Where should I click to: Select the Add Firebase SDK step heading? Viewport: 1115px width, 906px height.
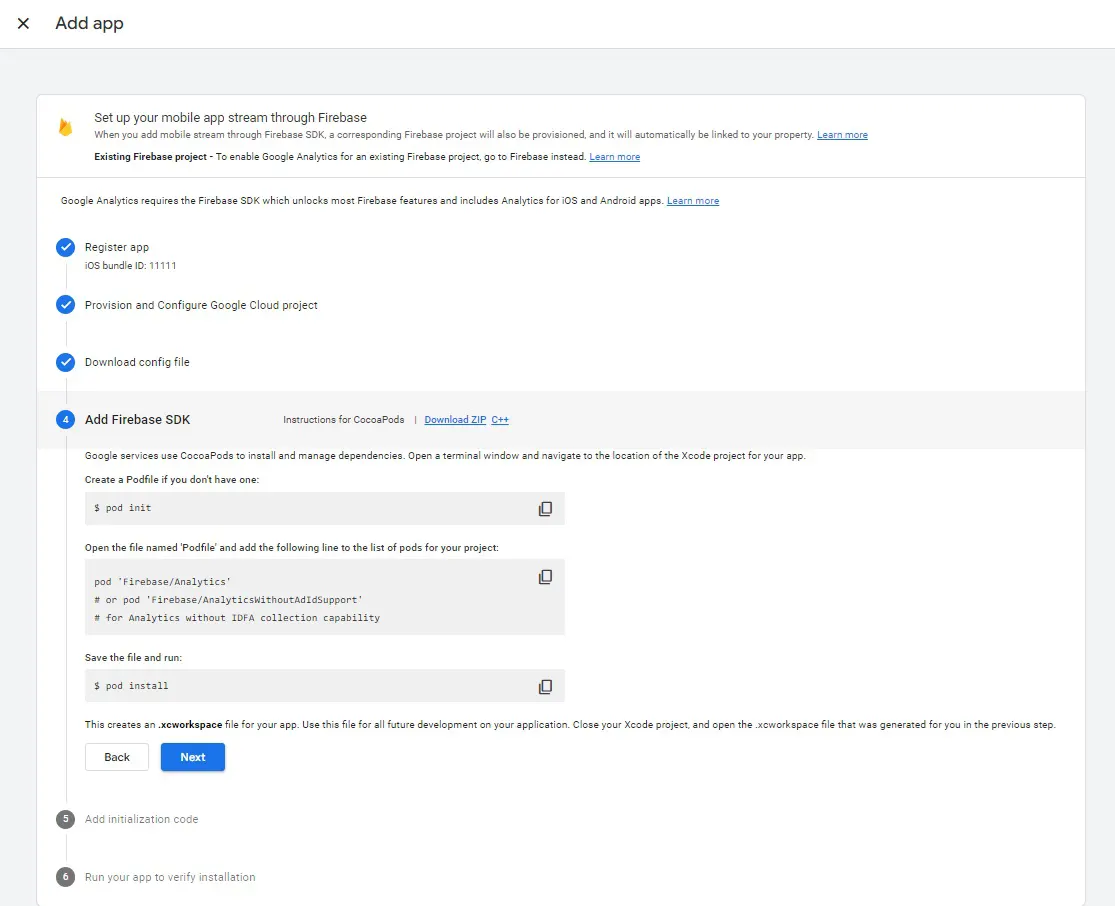137,420
